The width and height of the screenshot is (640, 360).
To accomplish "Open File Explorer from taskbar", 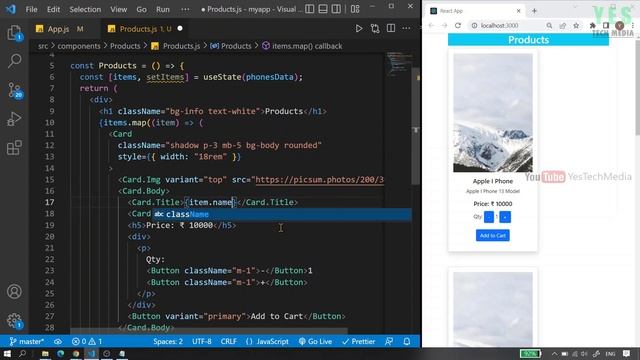I will point(45,353).
